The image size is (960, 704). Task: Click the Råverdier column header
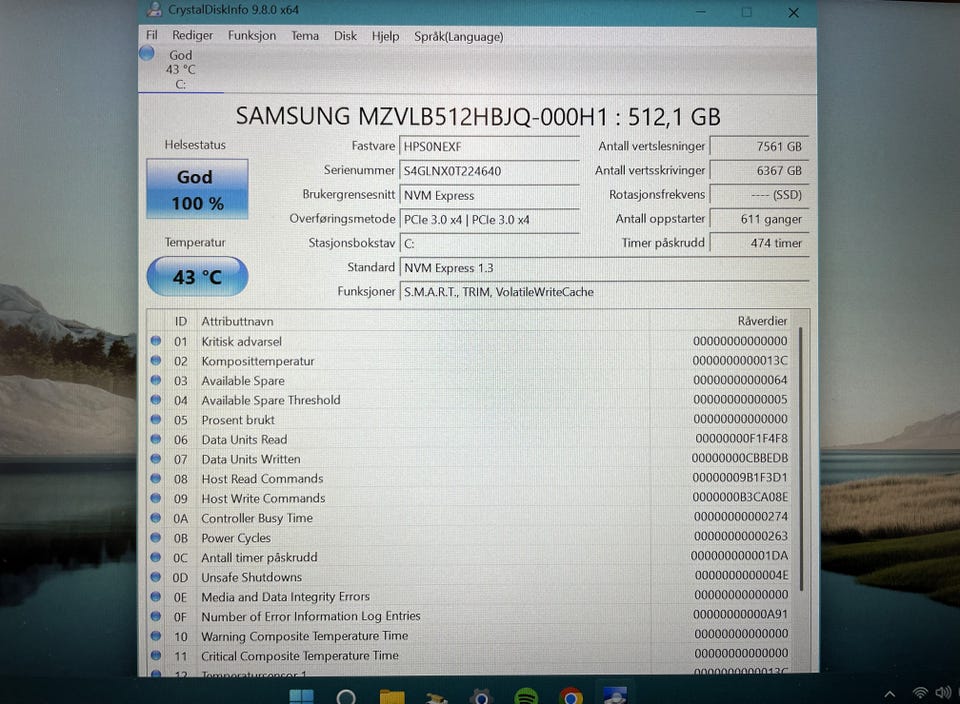pos(762,321)
